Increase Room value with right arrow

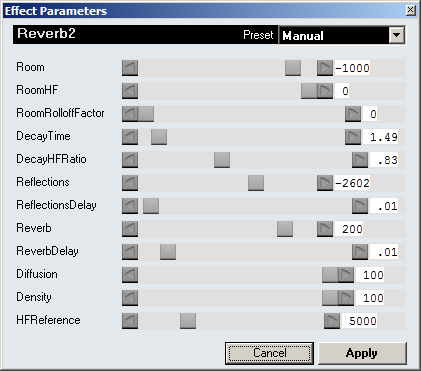click(325, 68)
